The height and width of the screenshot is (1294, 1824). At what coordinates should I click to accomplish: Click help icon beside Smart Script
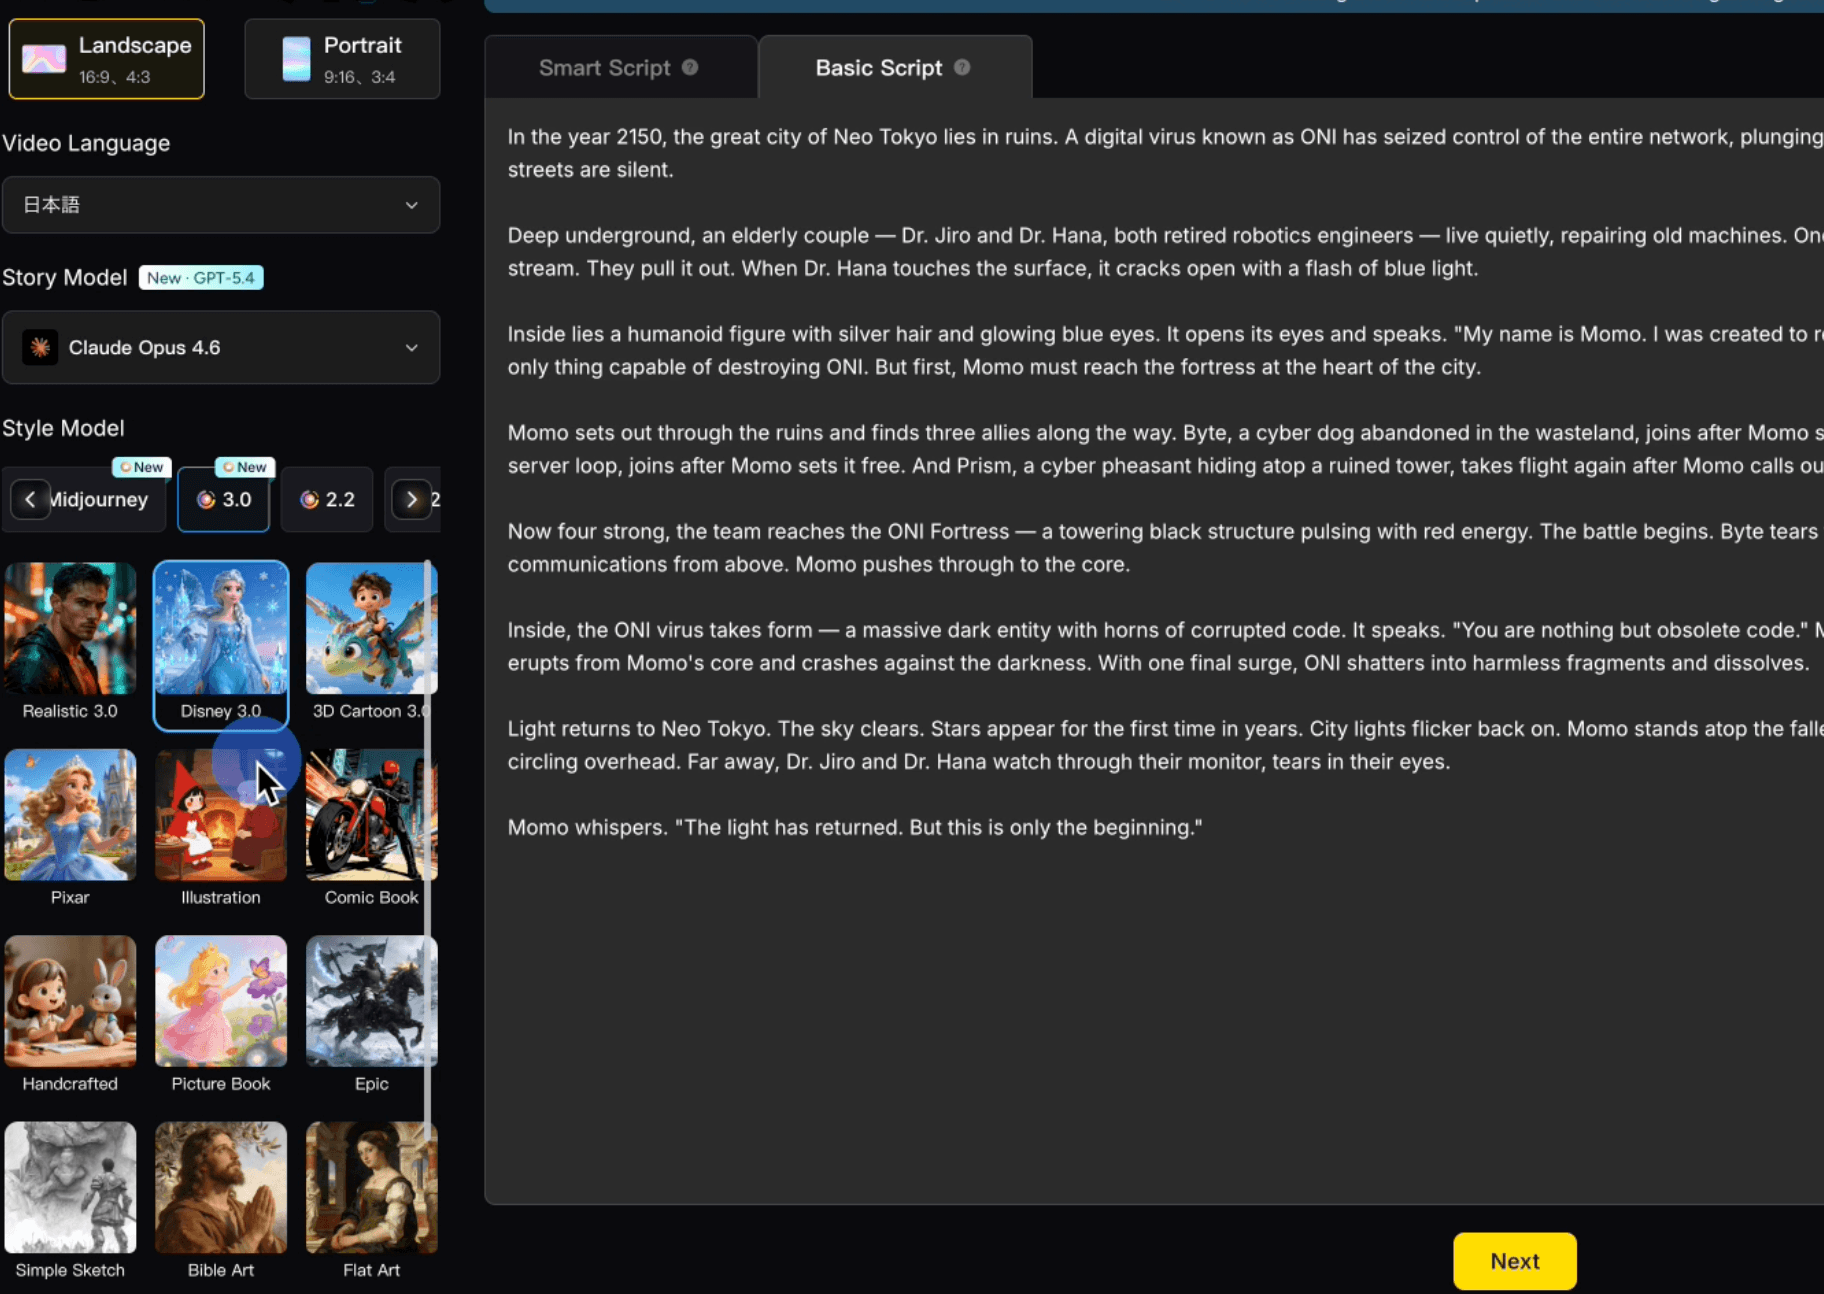click(690, 67)
